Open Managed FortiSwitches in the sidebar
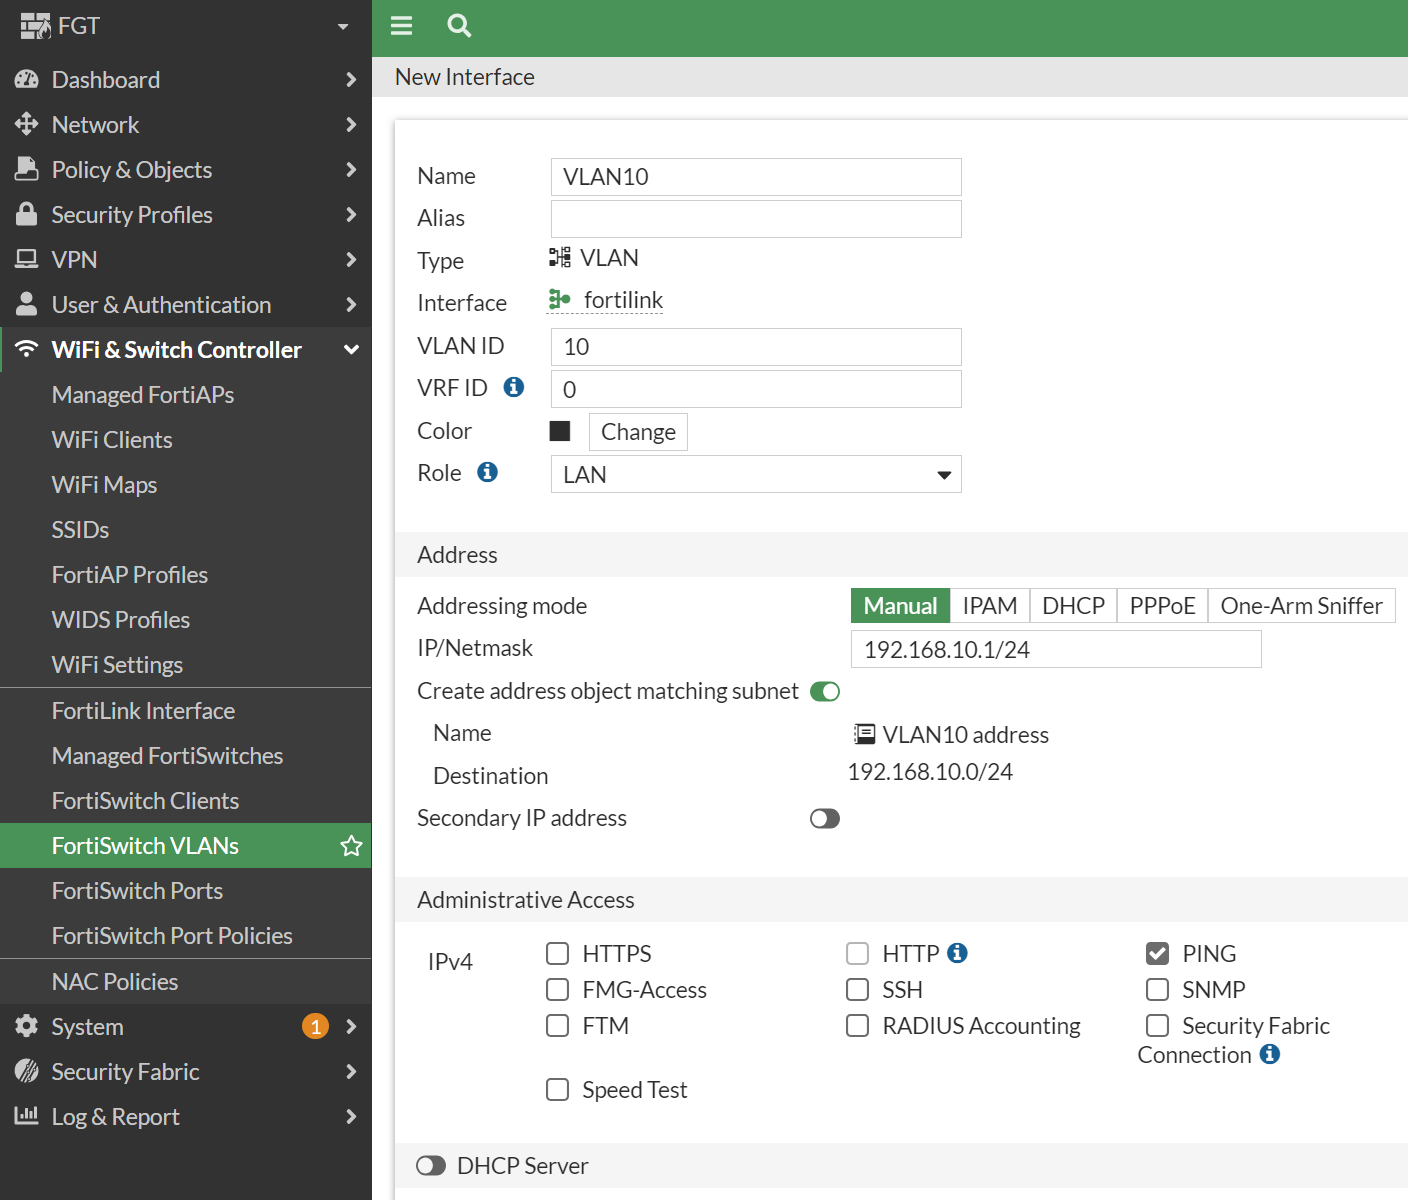This screenshot has width=1408, height=1200. pos(167,755)
